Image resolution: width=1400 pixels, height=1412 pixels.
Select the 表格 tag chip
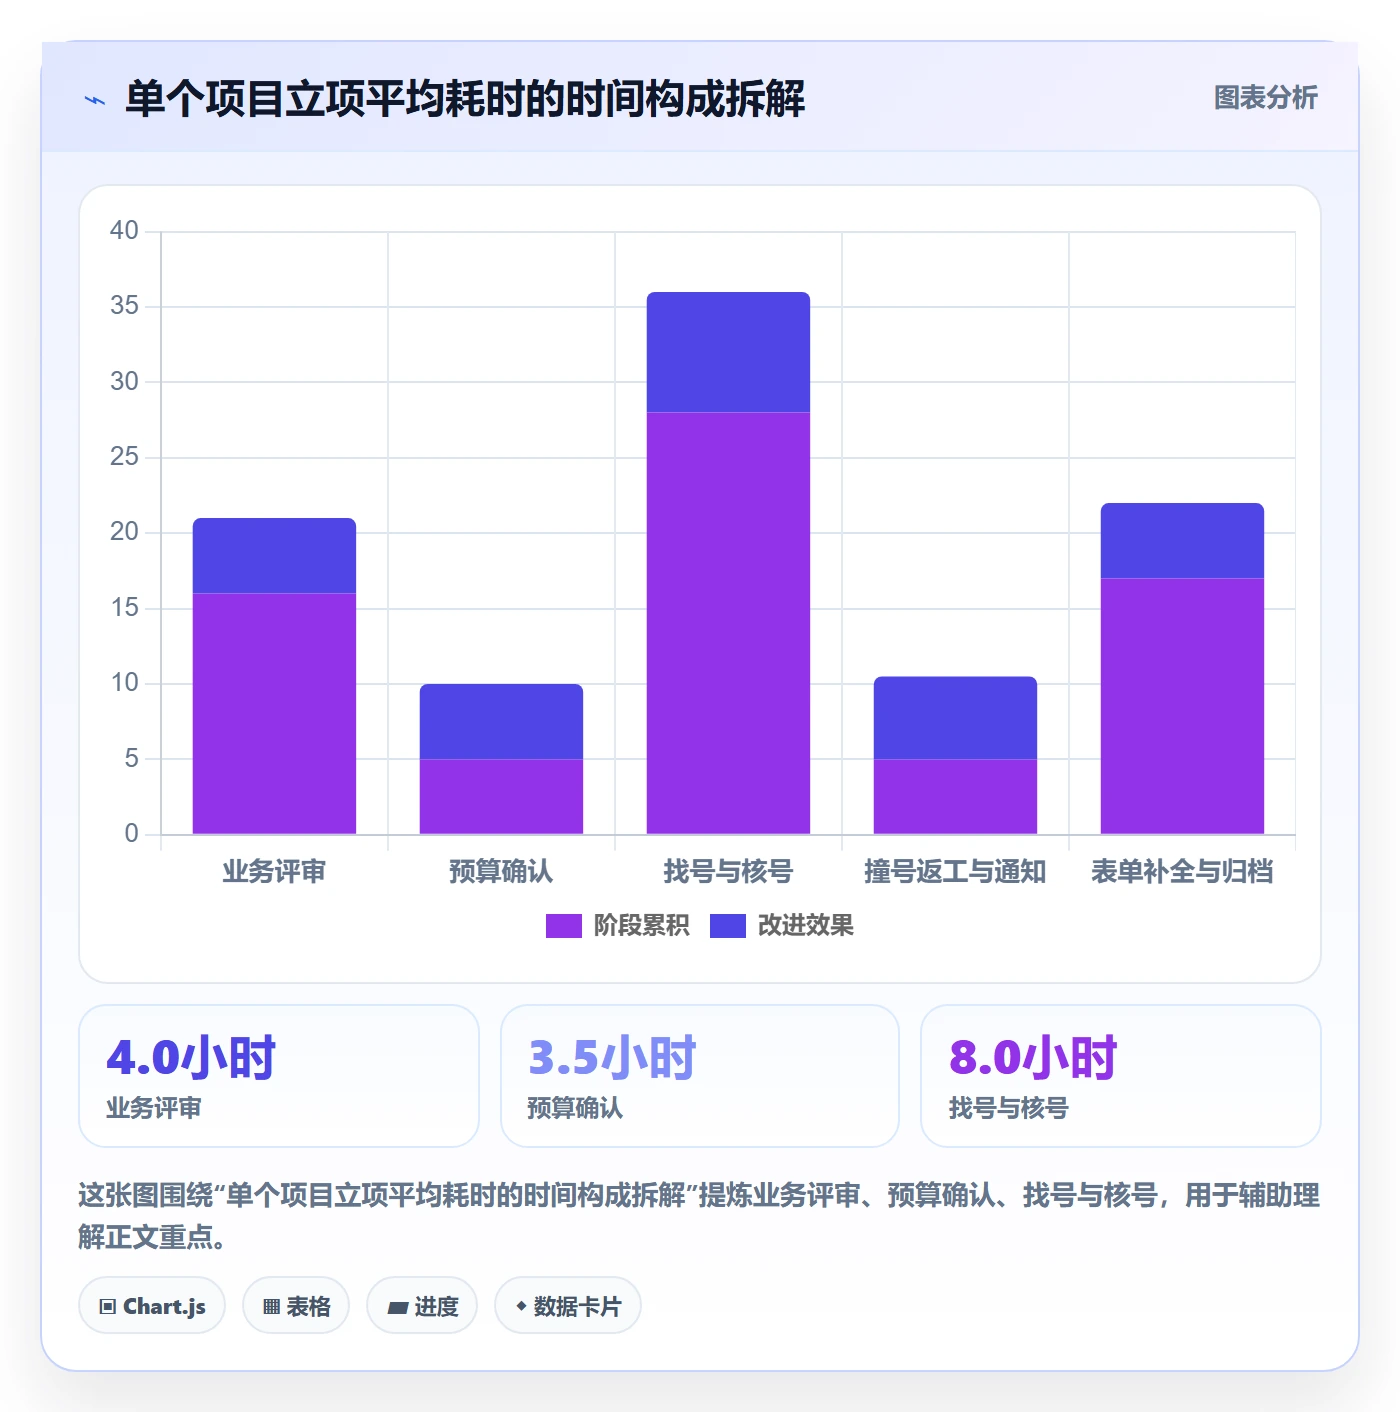(296, 1306)
